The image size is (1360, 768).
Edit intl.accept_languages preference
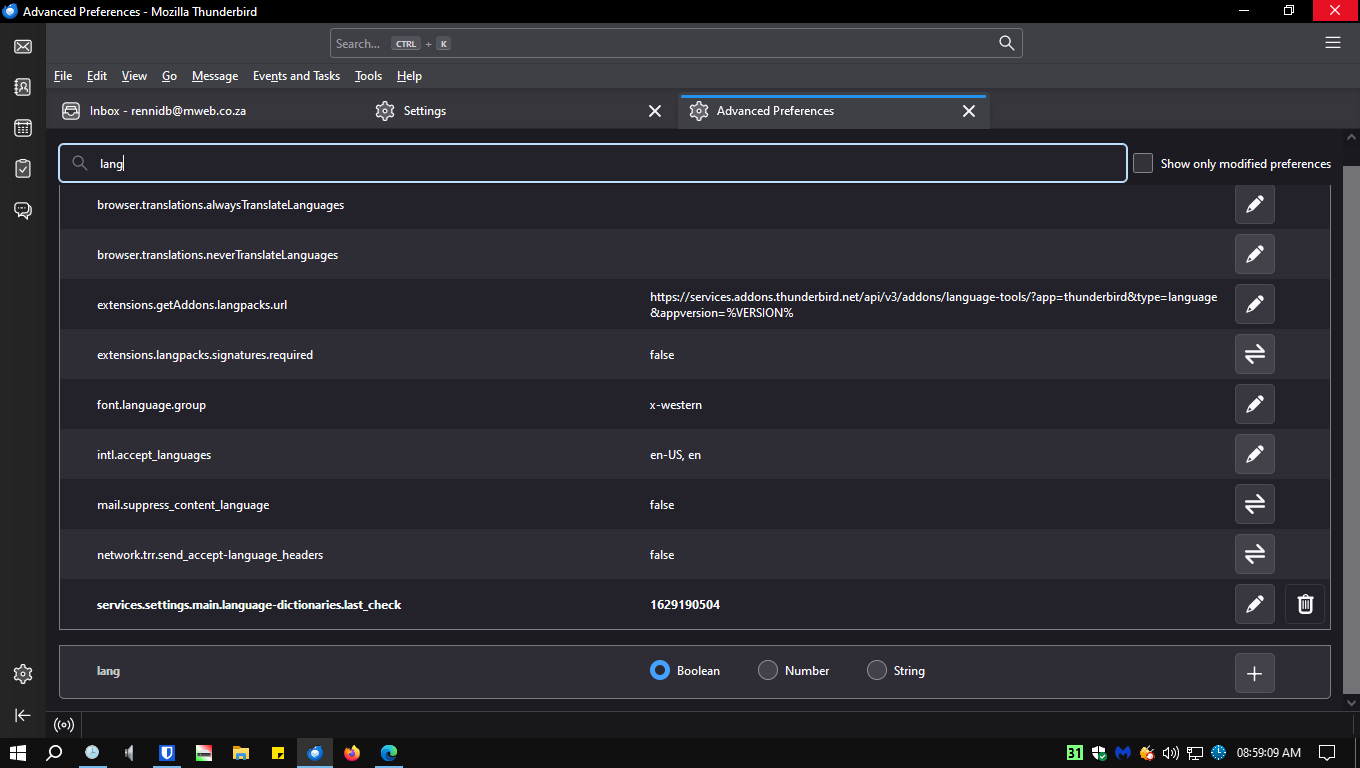tap(1255, 454)
